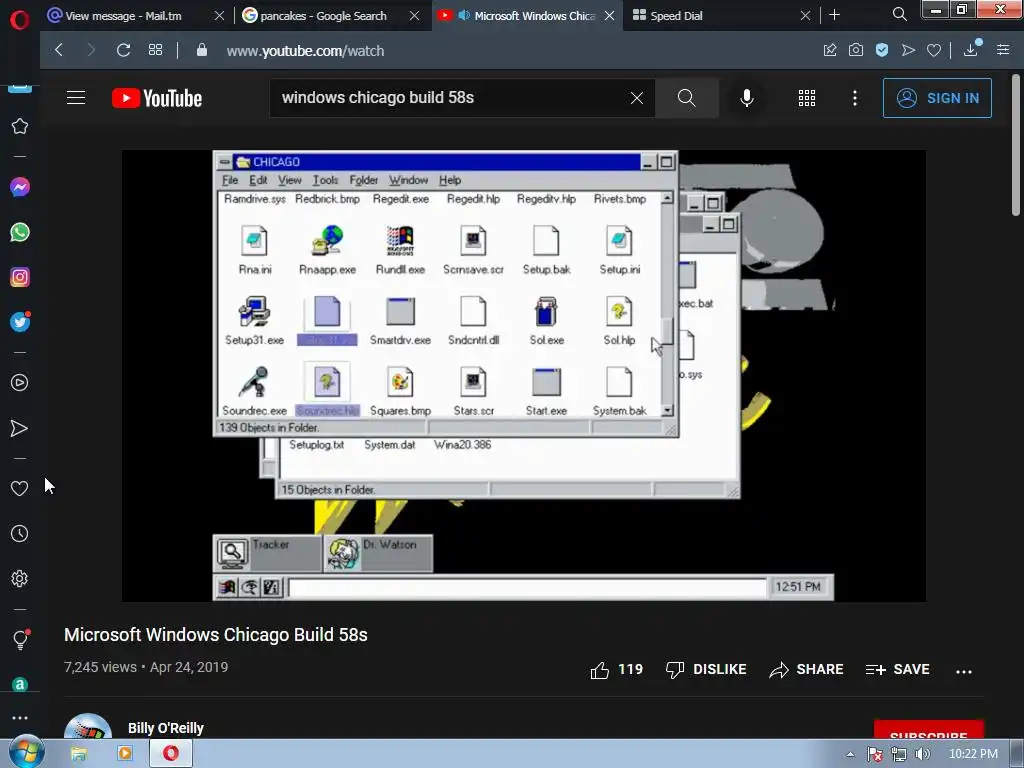Open Easy Setup menu icon

coord(1003,50)
